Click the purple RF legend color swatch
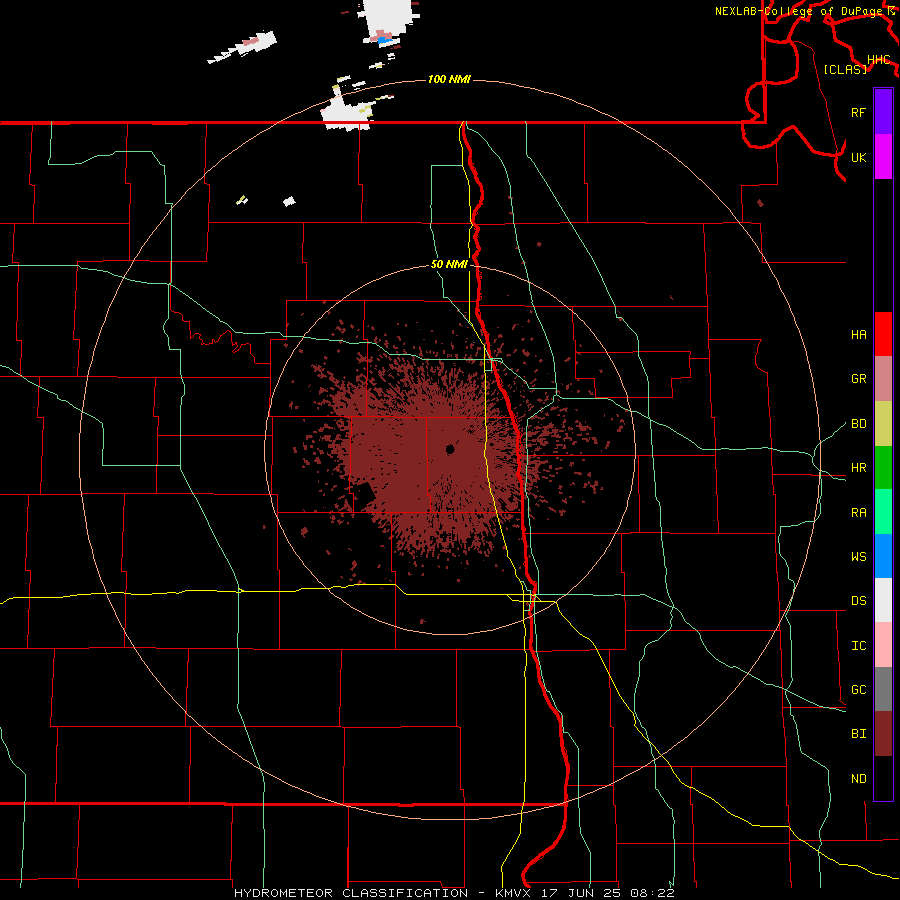This screenshot has height=900, width=900. (883, 112)
